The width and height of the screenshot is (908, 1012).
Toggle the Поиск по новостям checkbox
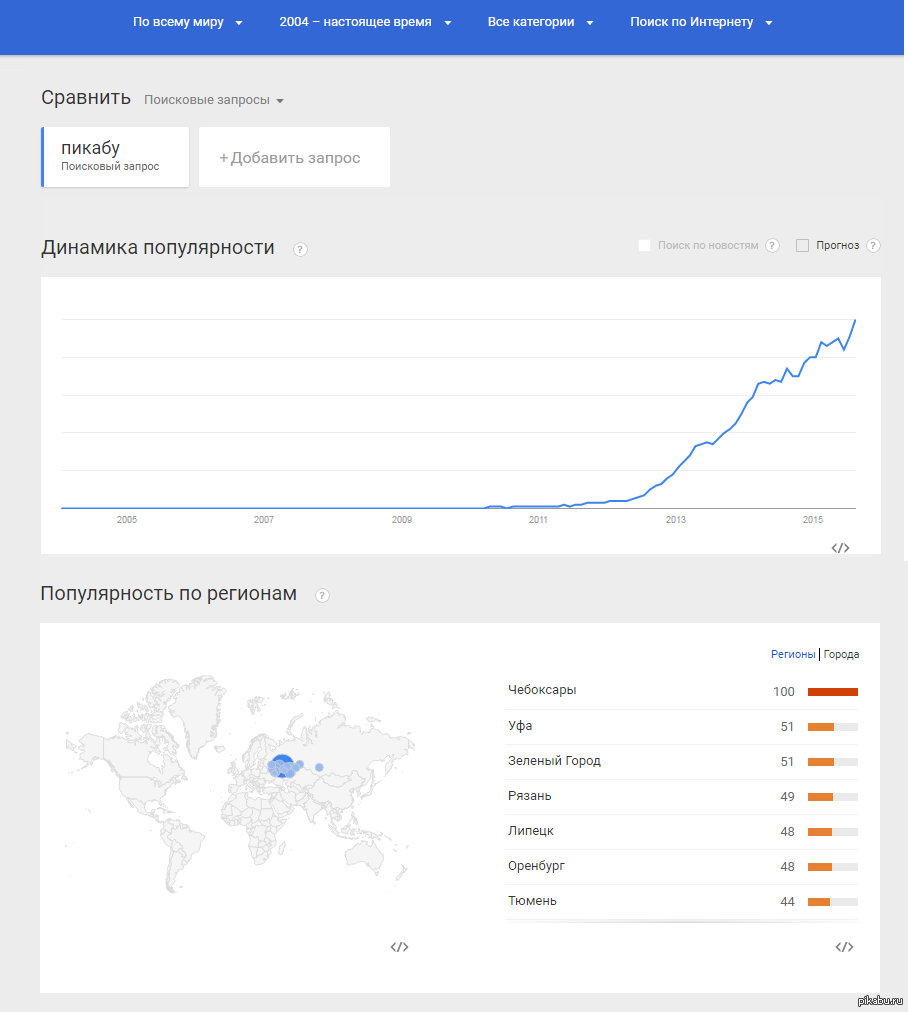[644, 245]
